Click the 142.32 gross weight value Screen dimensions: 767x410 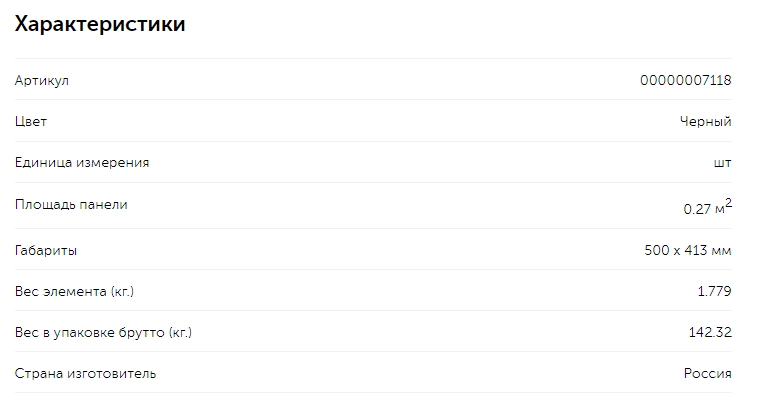coord(710,333)
